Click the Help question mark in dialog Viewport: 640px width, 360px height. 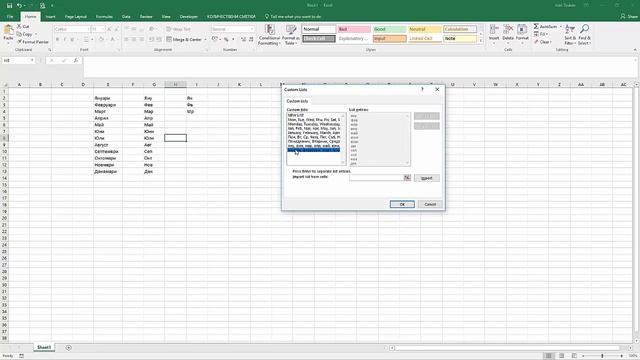pos(422,89)
